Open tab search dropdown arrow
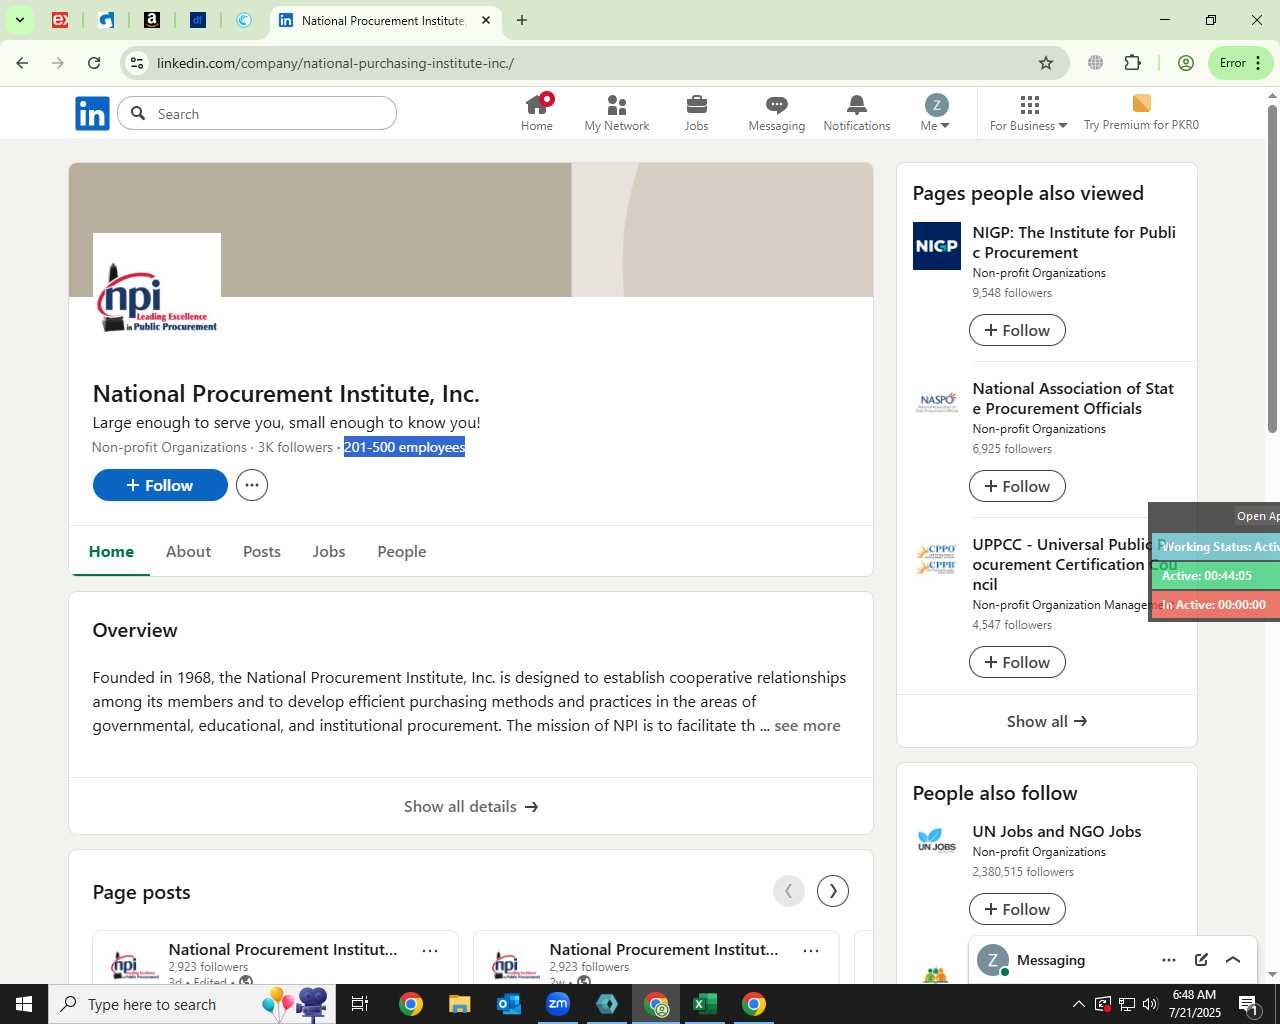 click(x=19, y=20)
